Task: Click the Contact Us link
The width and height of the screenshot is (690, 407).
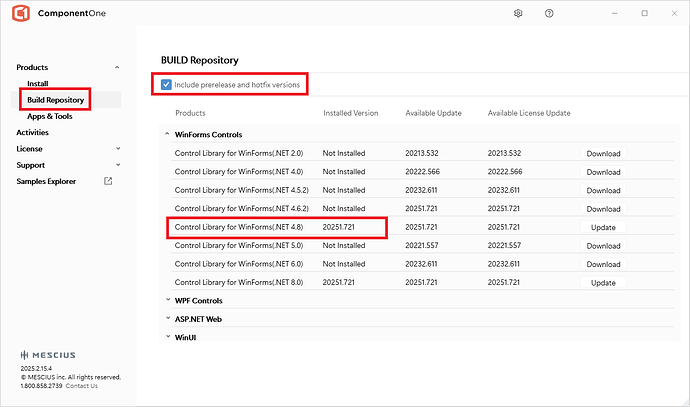Action: [x=82, y=386]
